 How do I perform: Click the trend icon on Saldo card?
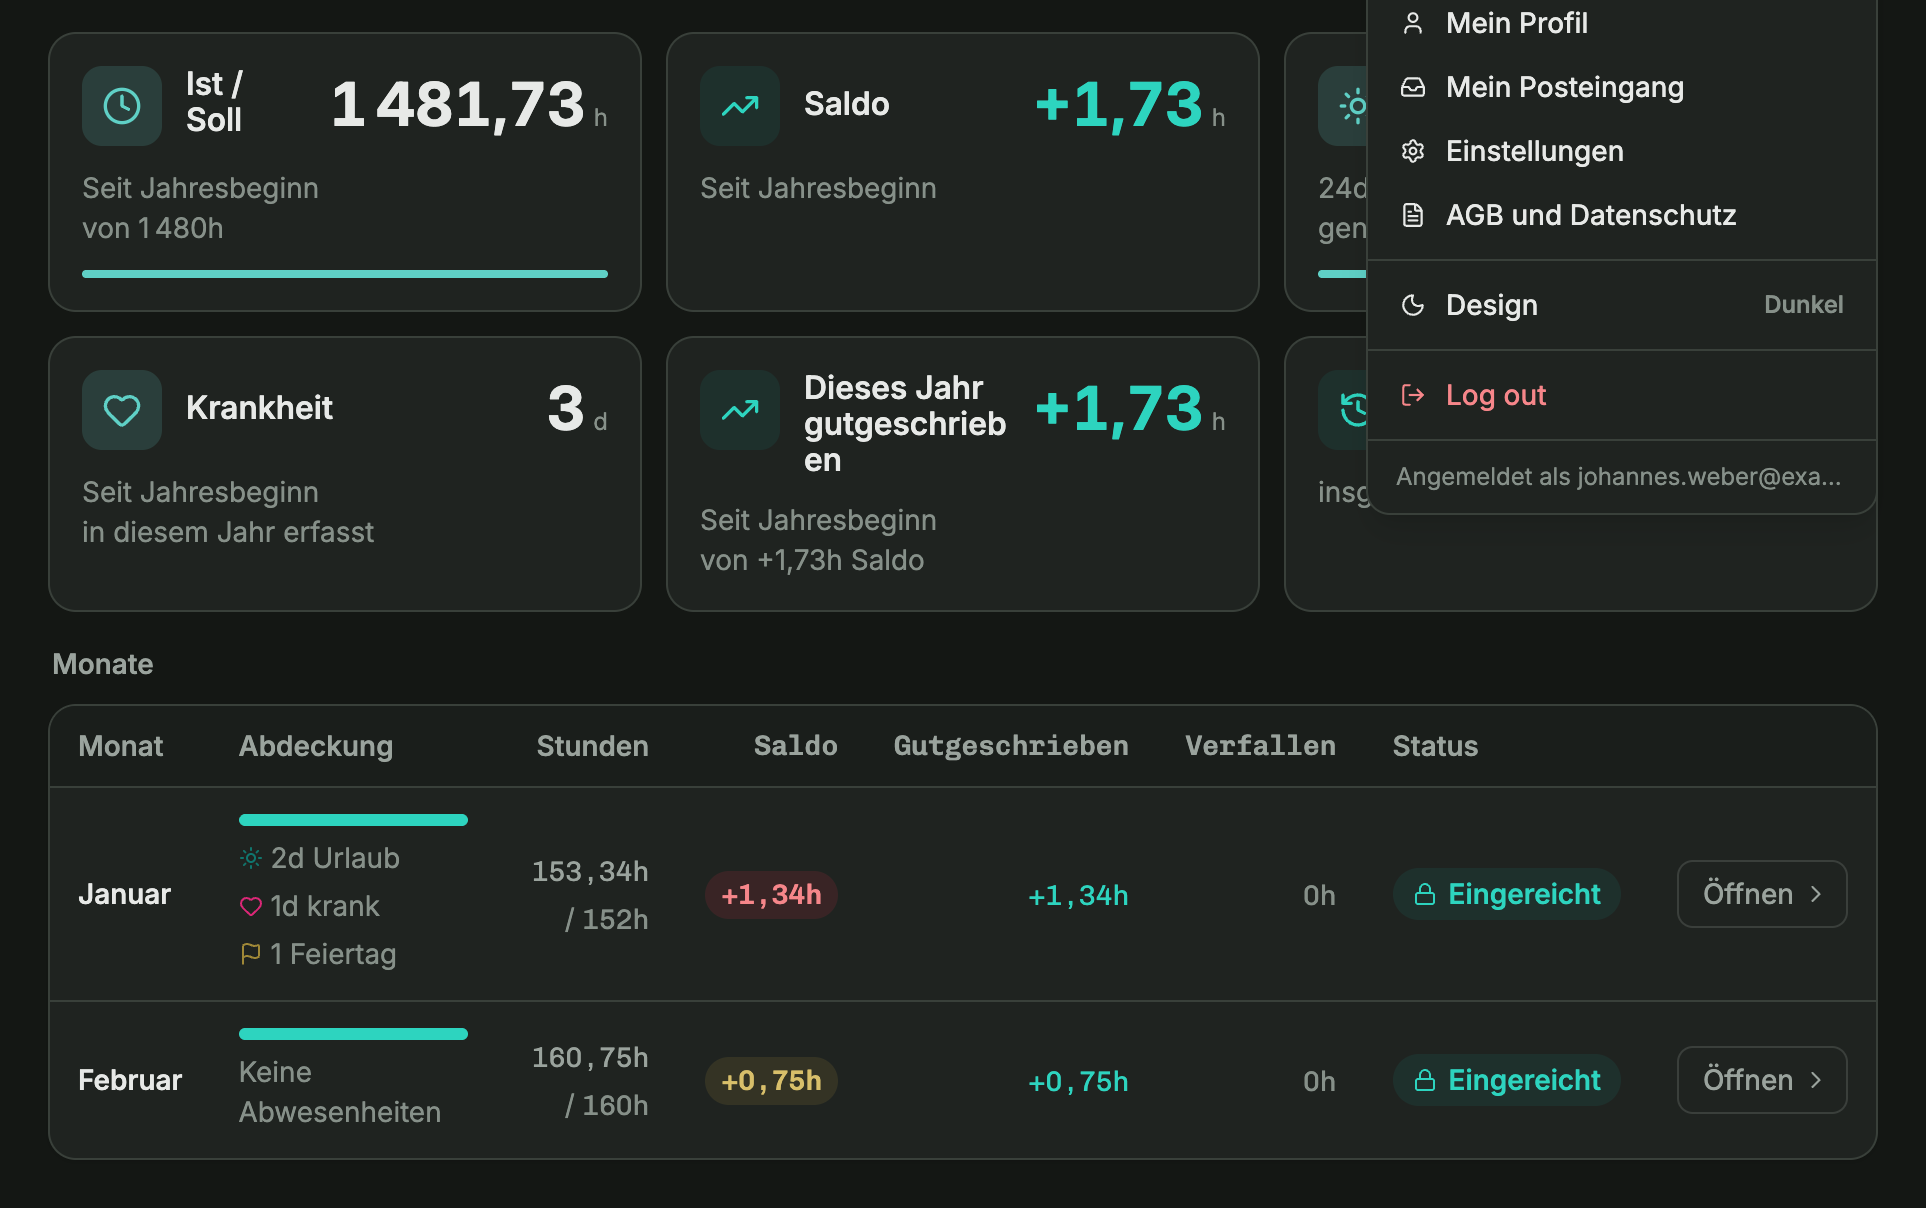click(740, 106)
